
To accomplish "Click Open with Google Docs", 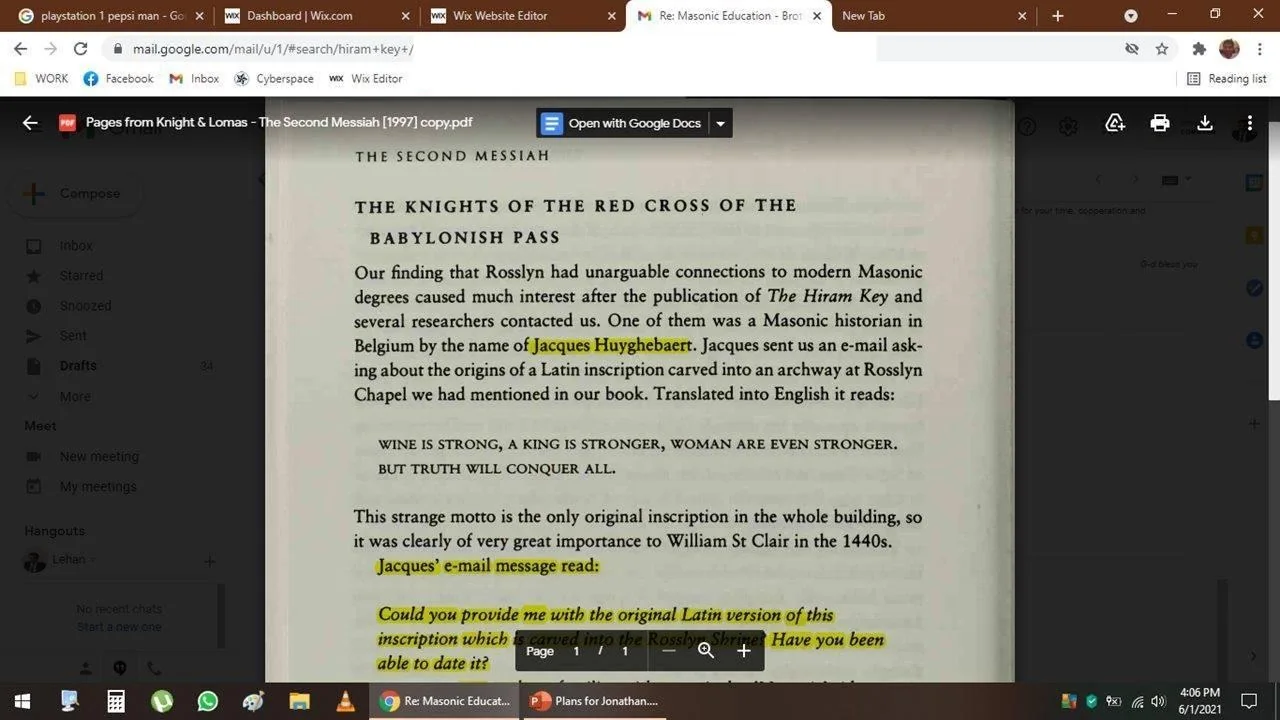I will pyautogui.click(x=621, y=123).
